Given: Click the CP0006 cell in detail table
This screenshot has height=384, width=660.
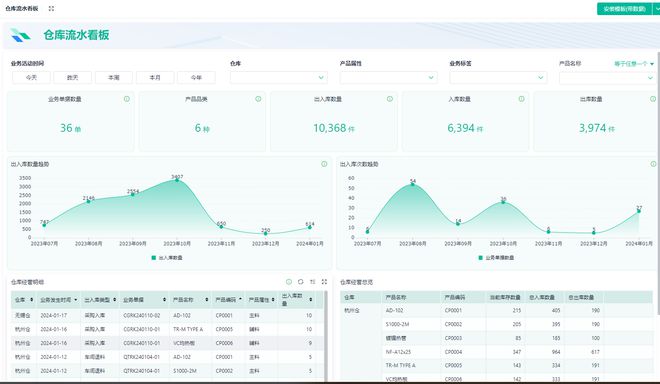Looking at the screenshot, I should pyautogui.click(x=224, y=343).
